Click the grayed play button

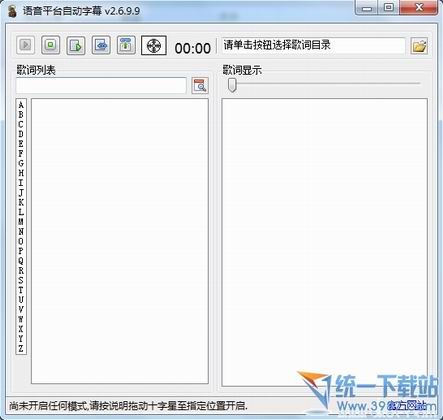(25, 45)
